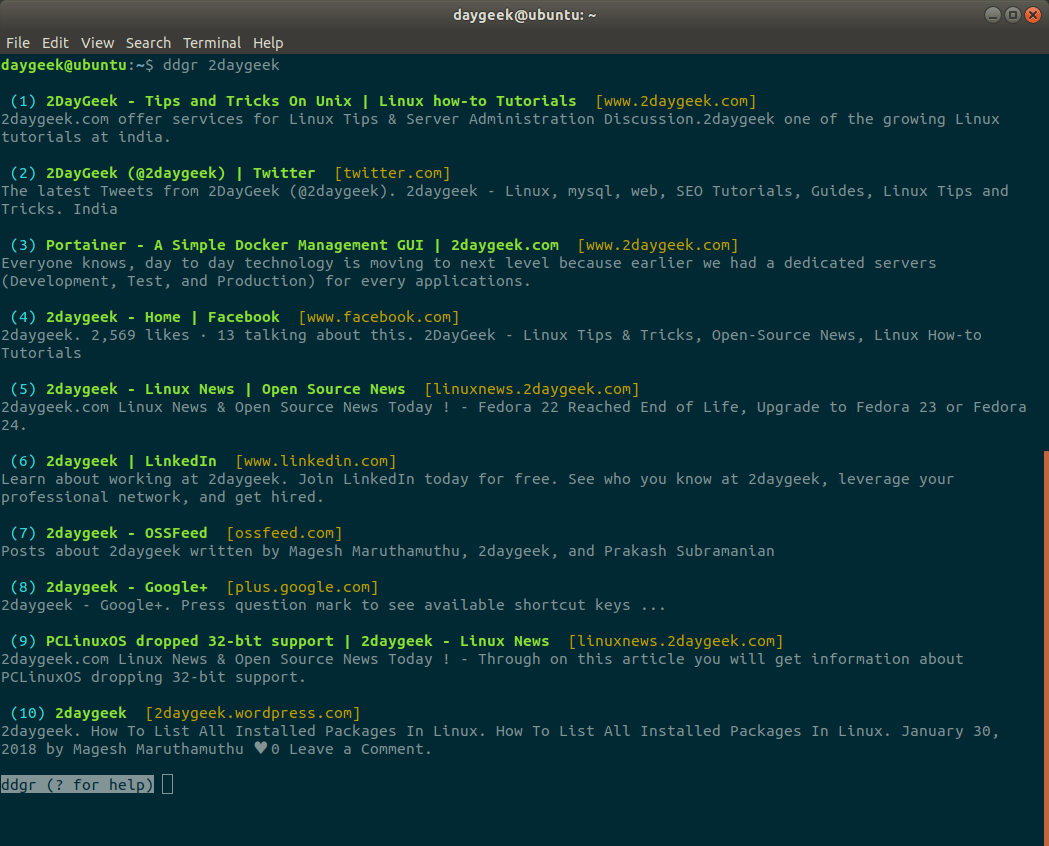This screenshot has width=1049, height=846.
Task: Click the www.facebook.com URL in result 4
Action: (379, 317)
